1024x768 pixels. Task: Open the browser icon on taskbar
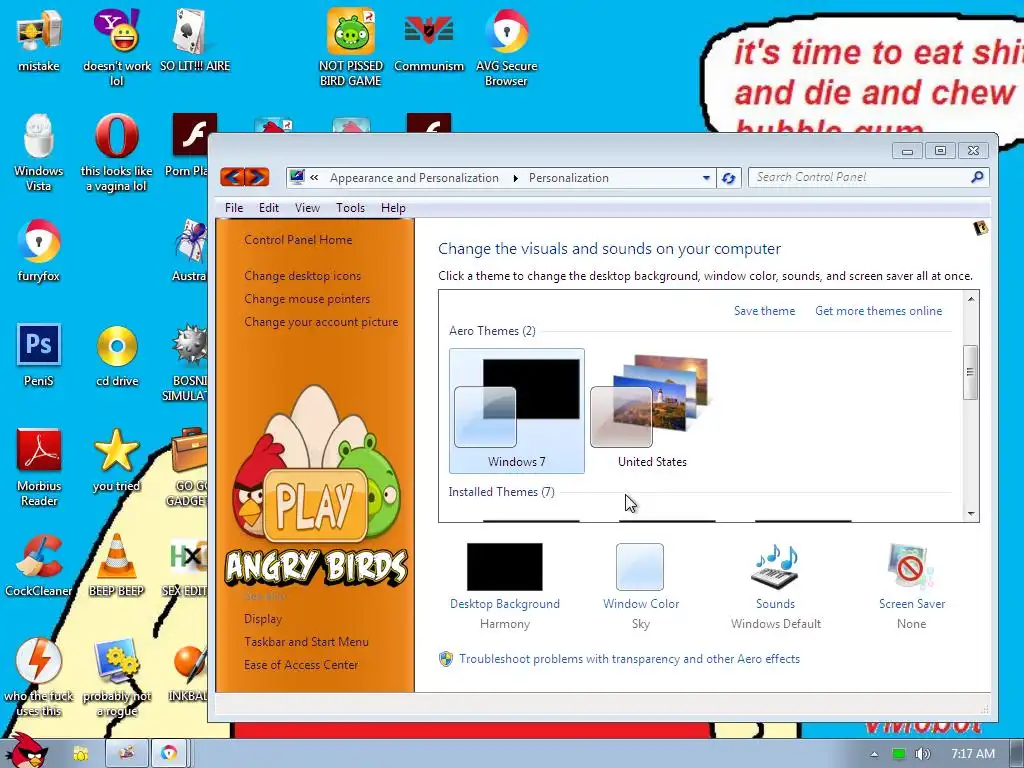click(x=169, y=754)
